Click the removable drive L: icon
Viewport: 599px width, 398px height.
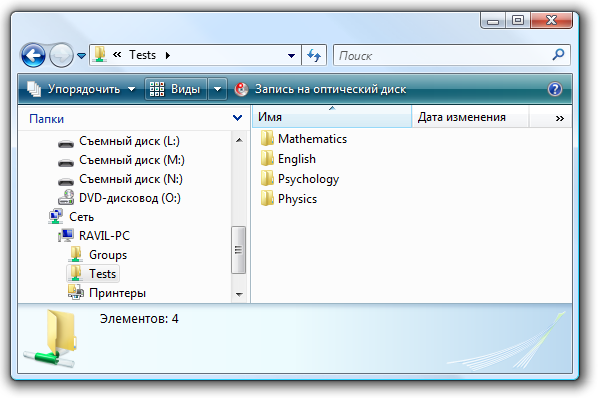(x=66, y=143)
